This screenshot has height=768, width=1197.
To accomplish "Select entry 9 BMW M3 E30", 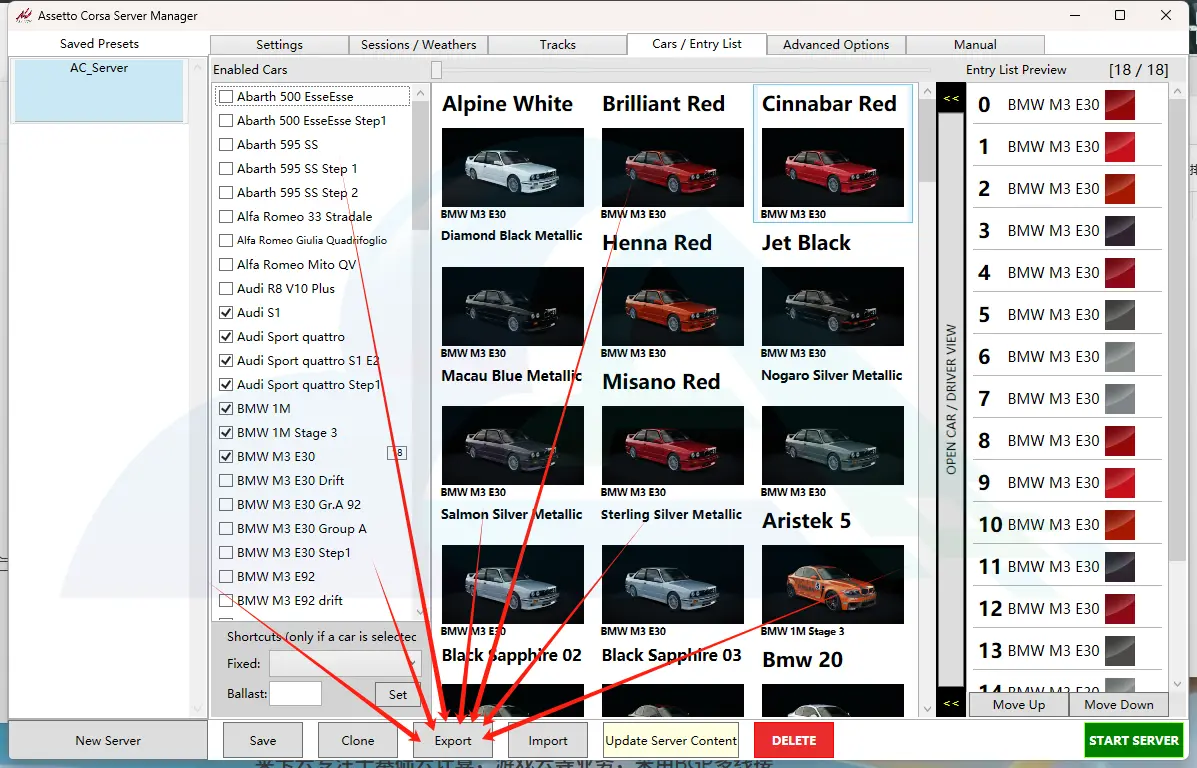I will [x=1066, y=482].
